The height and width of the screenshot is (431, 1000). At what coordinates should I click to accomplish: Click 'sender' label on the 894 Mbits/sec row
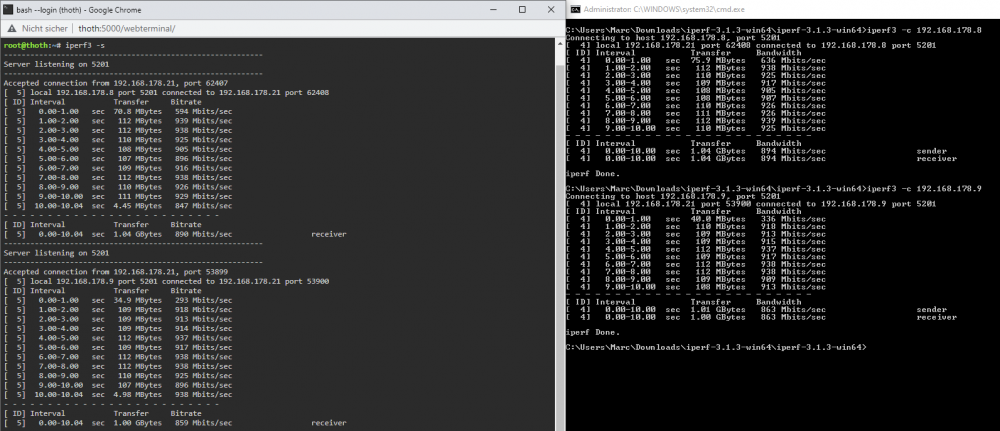point(932,151)
